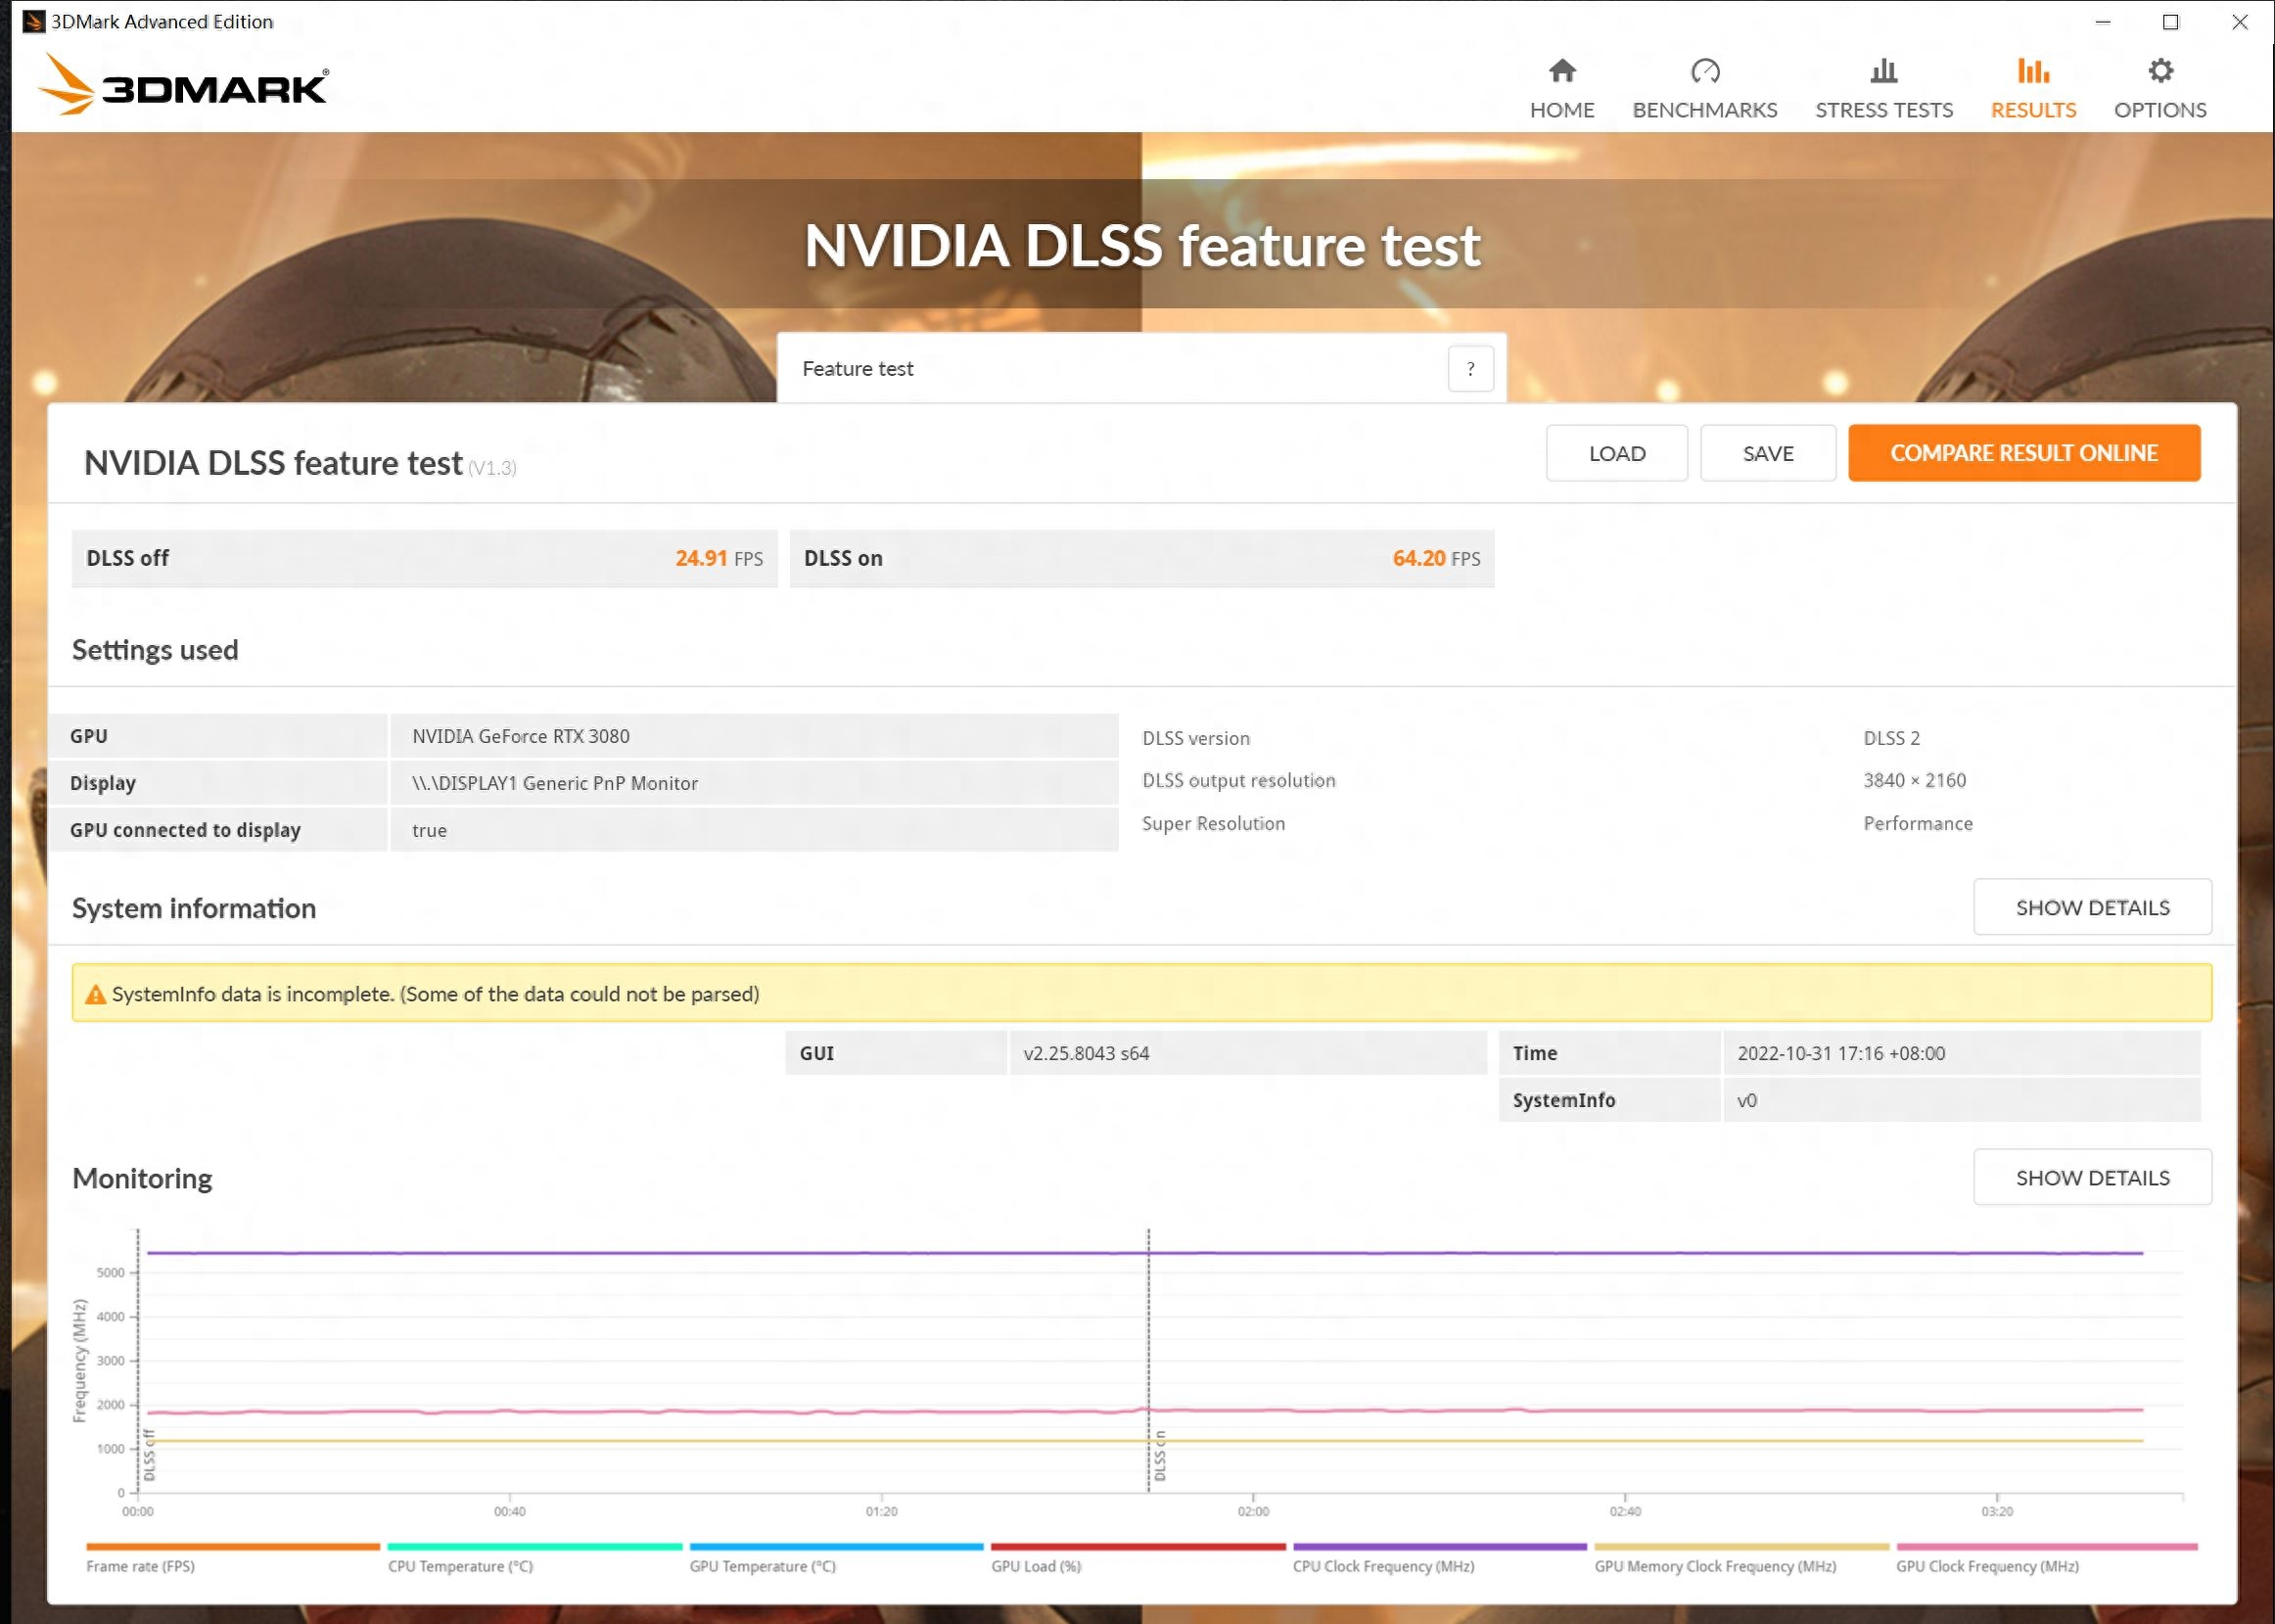This screenshot has height=1624, width=2275.
Task: Open the Feature test help question mark
Action: [x=1470, y=368]
